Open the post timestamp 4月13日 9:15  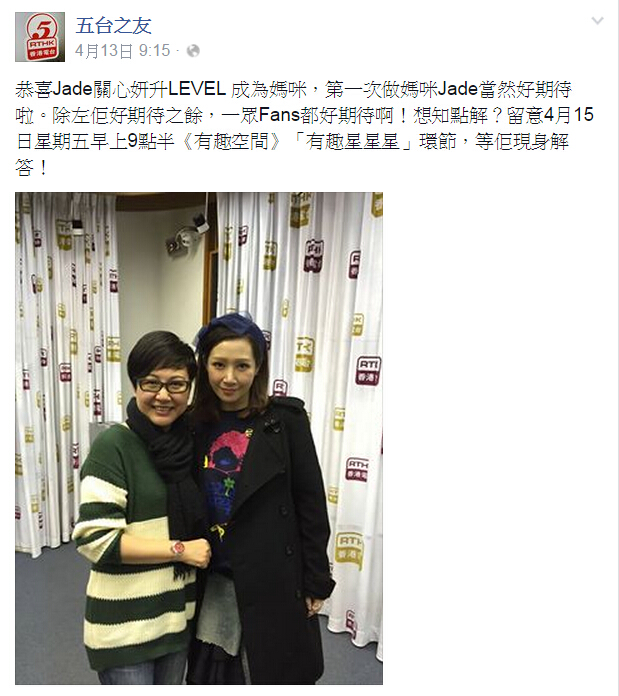tap(122, 51)
